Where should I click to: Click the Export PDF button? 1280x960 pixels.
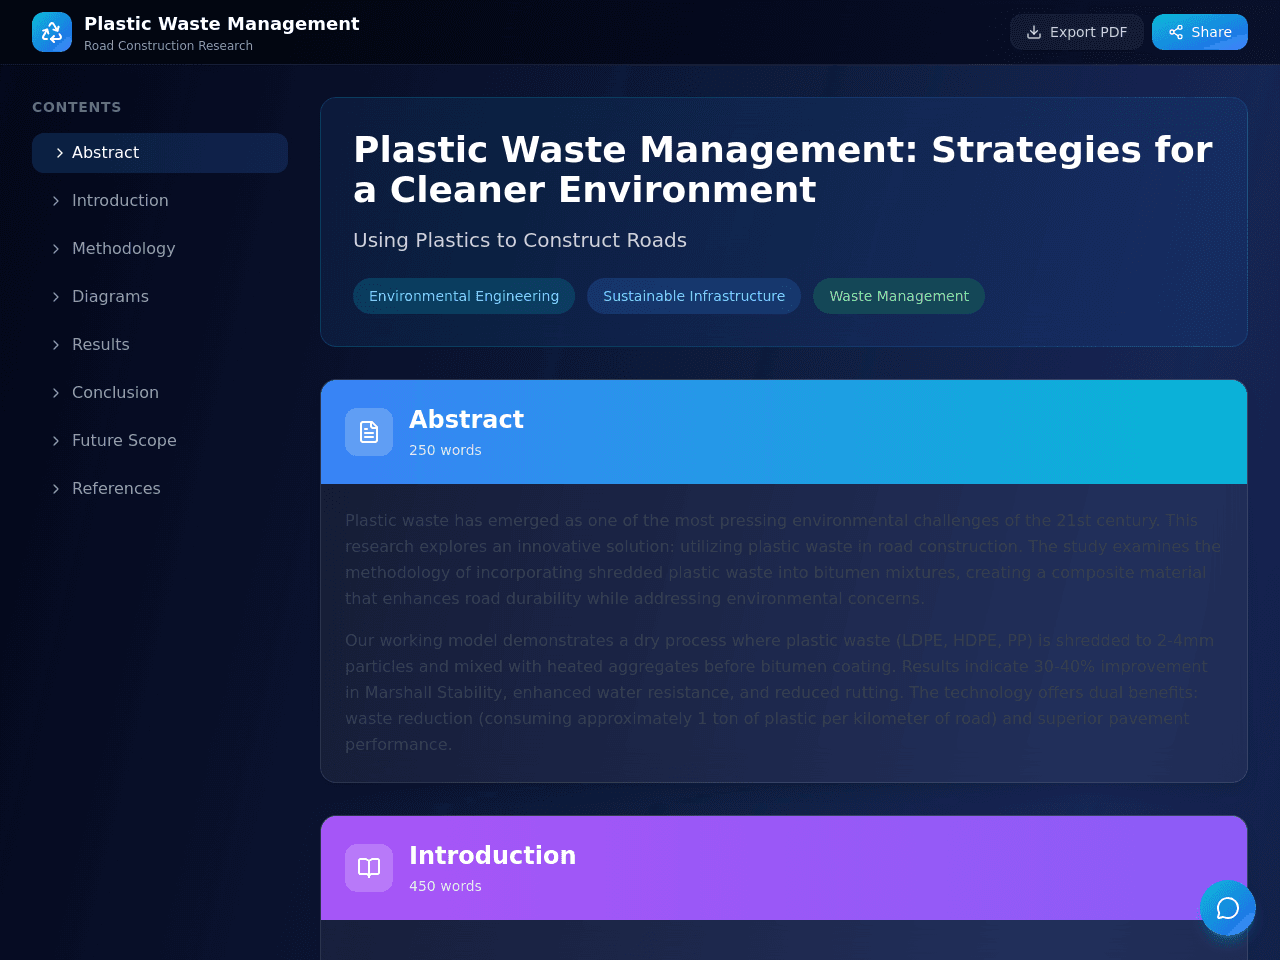[1076, 32]
